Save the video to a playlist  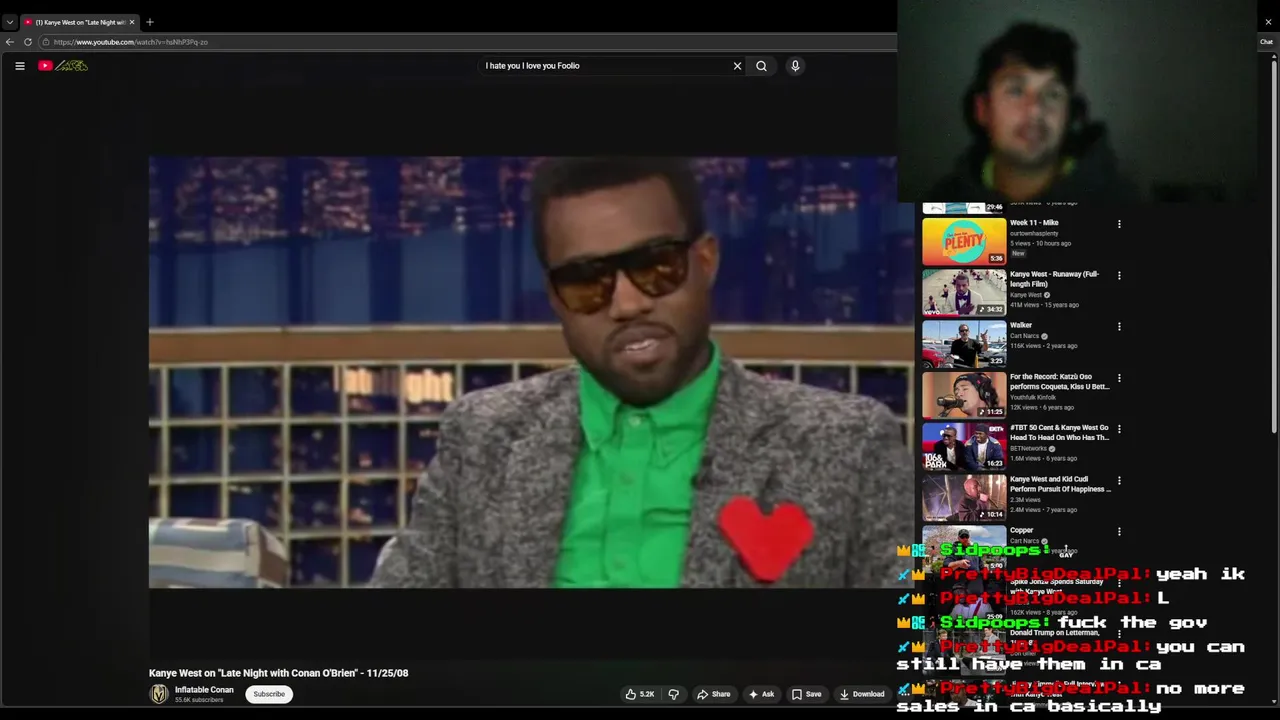(807, 694)
